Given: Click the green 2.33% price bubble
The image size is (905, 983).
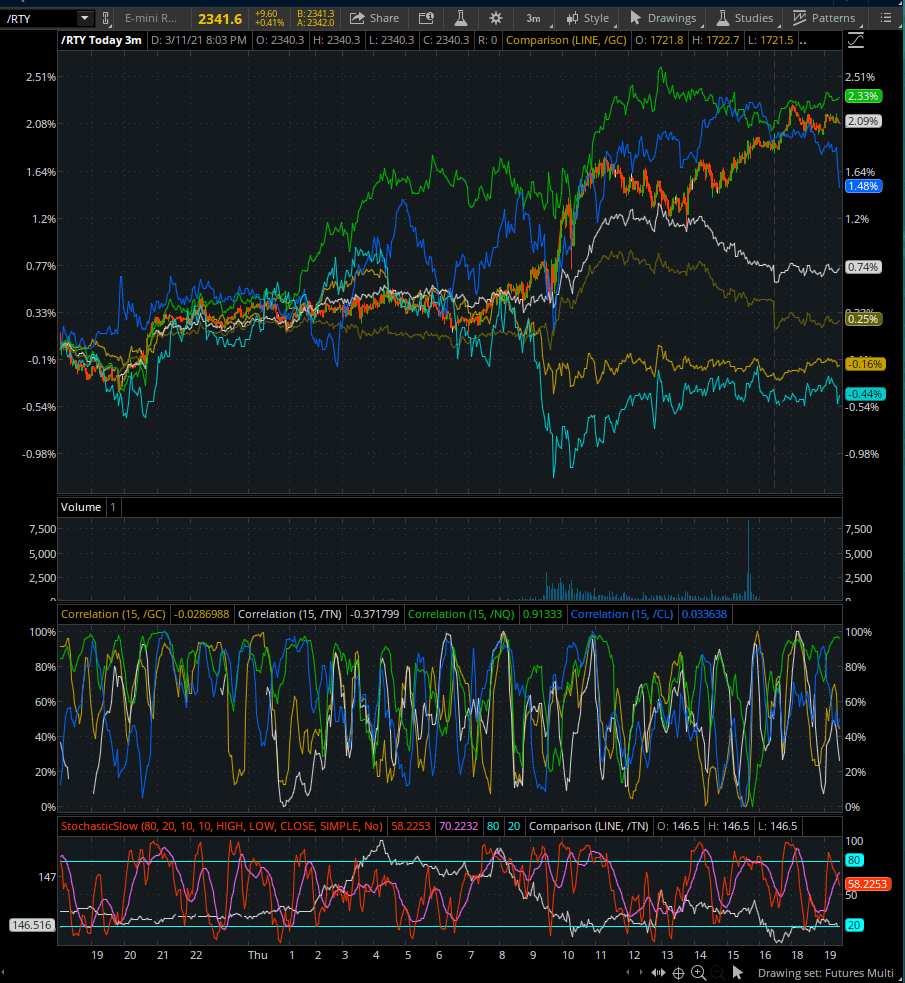Looking at the screenshot, I should point(864,96).
